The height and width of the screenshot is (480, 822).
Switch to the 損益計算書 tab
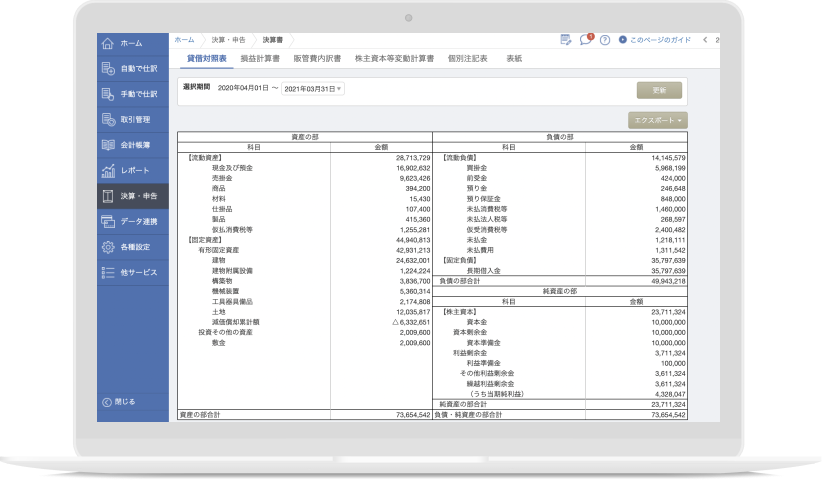259,59
